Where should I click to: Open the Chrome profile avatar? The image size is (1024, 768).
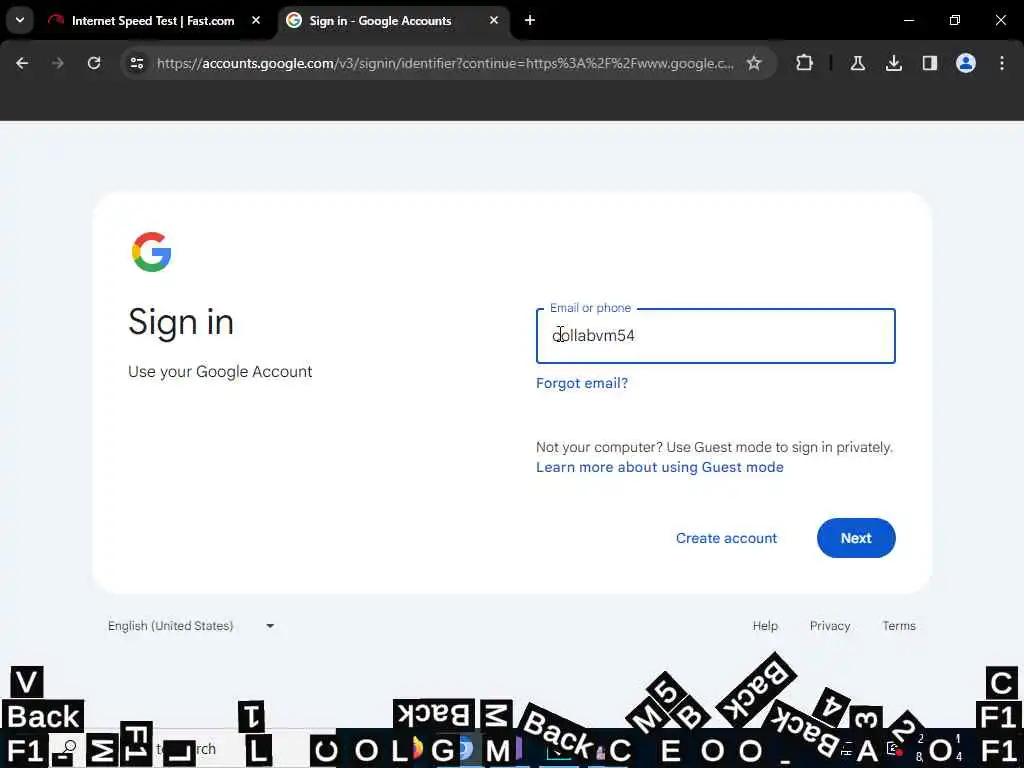coord(965,63)
